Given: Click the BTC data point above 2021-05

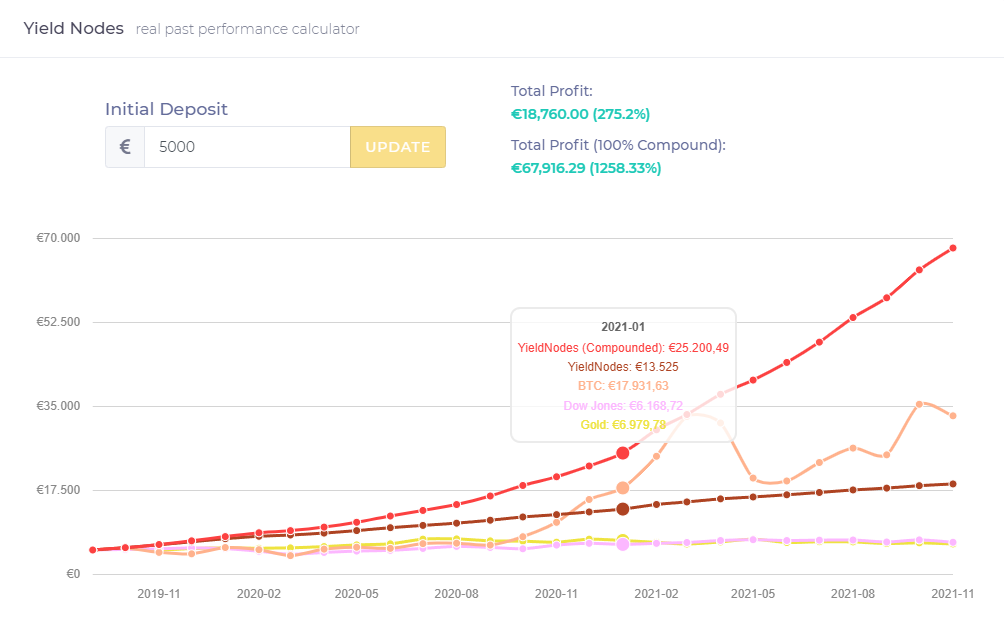Looking at the screenshot, I should 753,479.
